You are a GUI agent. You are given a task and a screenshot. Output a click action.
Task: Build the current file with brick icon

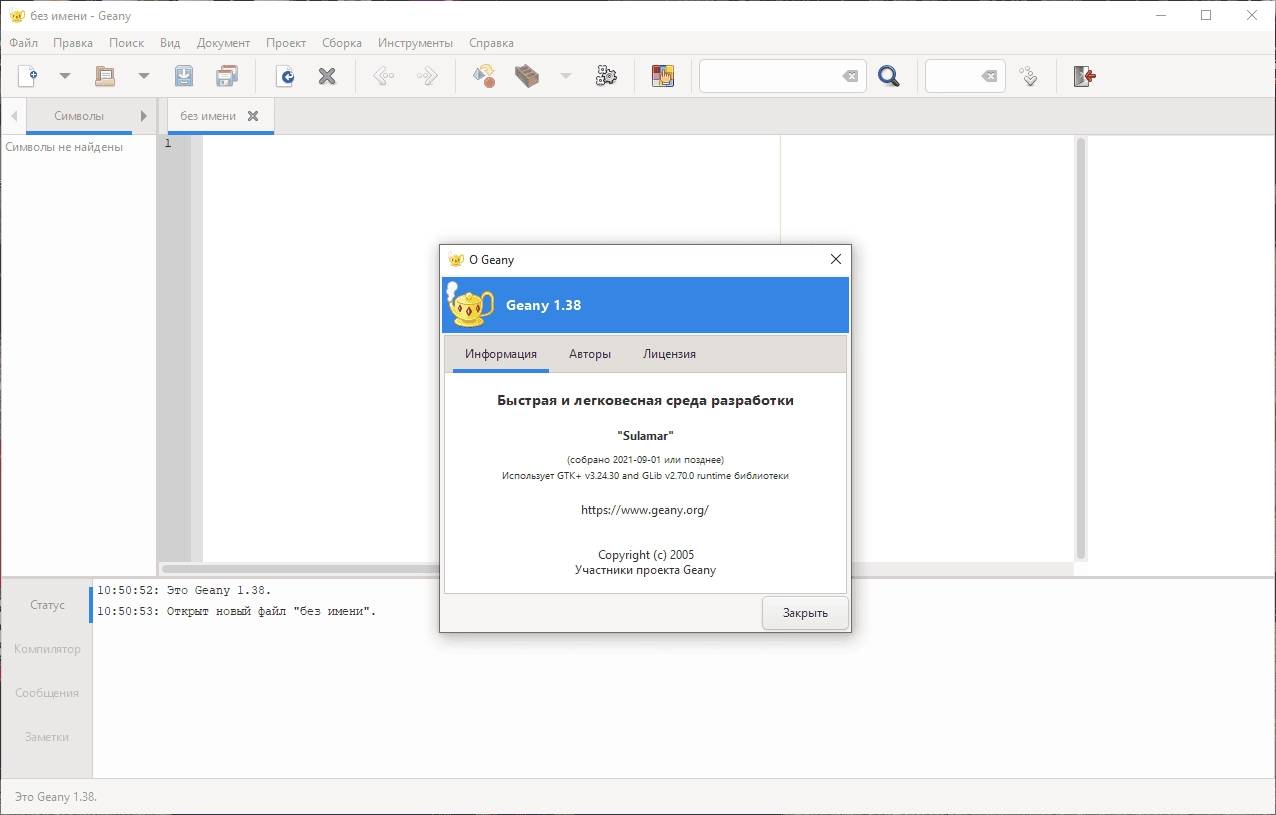[x=527, y=76]
